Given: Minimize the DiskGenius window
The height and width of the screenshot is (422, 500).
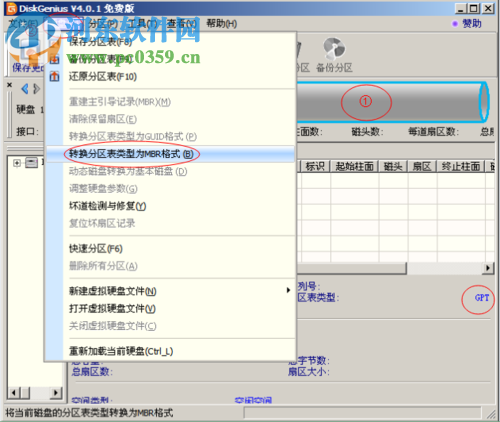Looking at the screenshot, I should (x=461, y=8).
